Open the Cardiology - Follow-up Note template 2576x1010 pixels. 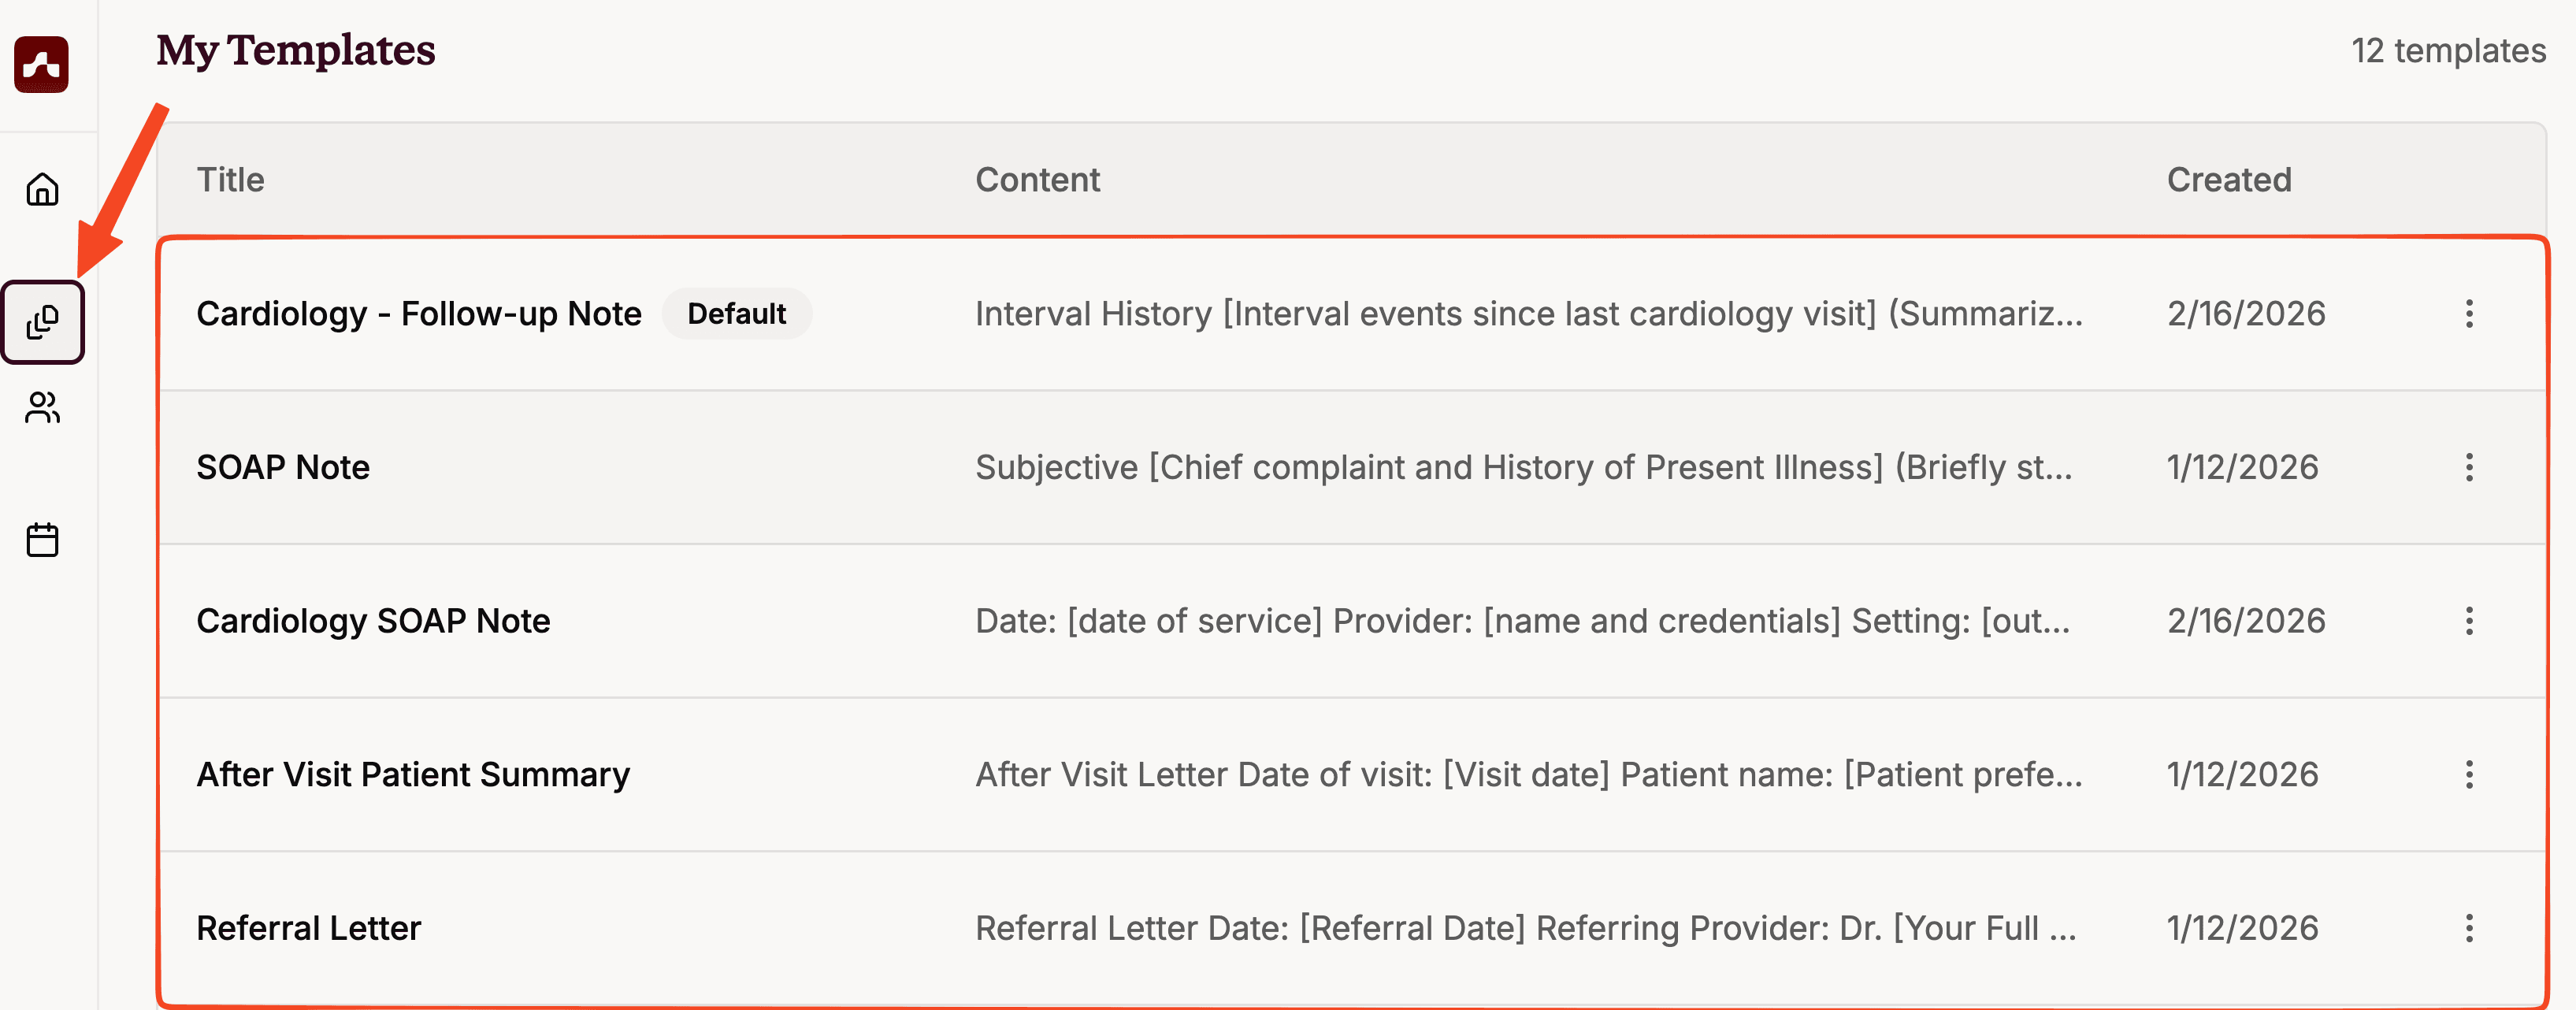(418, 314)
